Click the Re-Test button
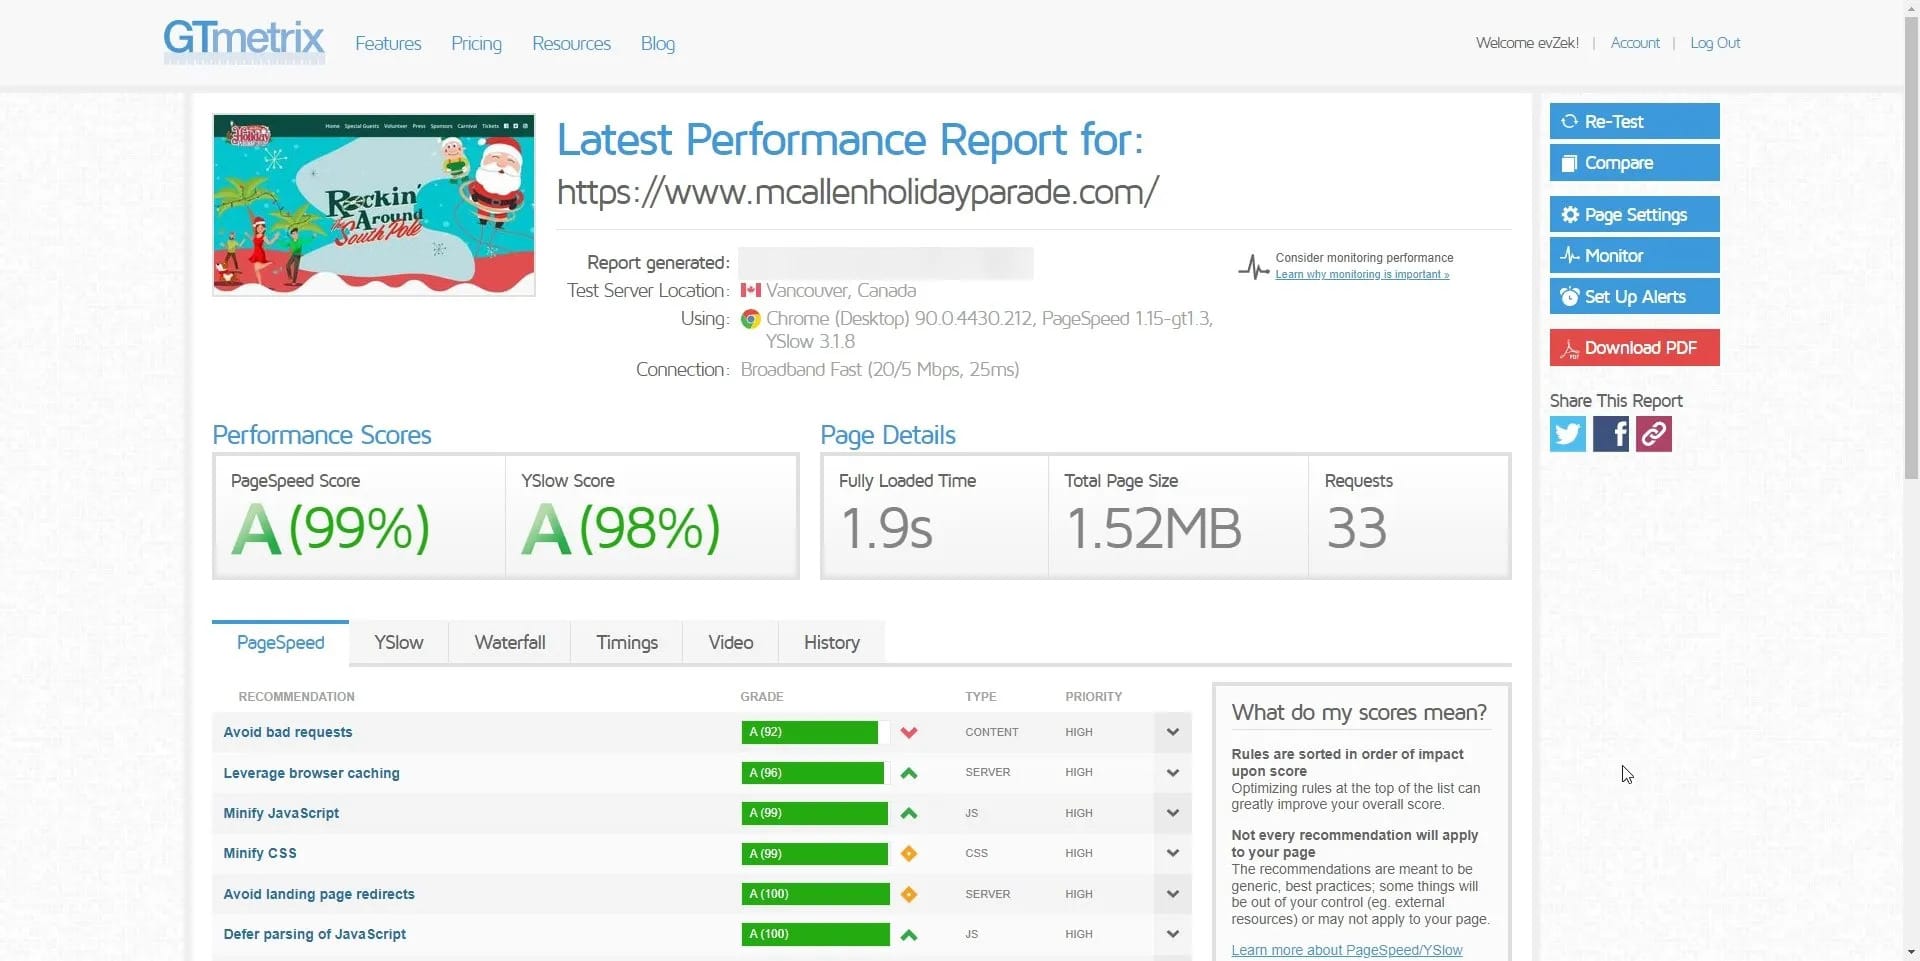 tap(1634, 122)
